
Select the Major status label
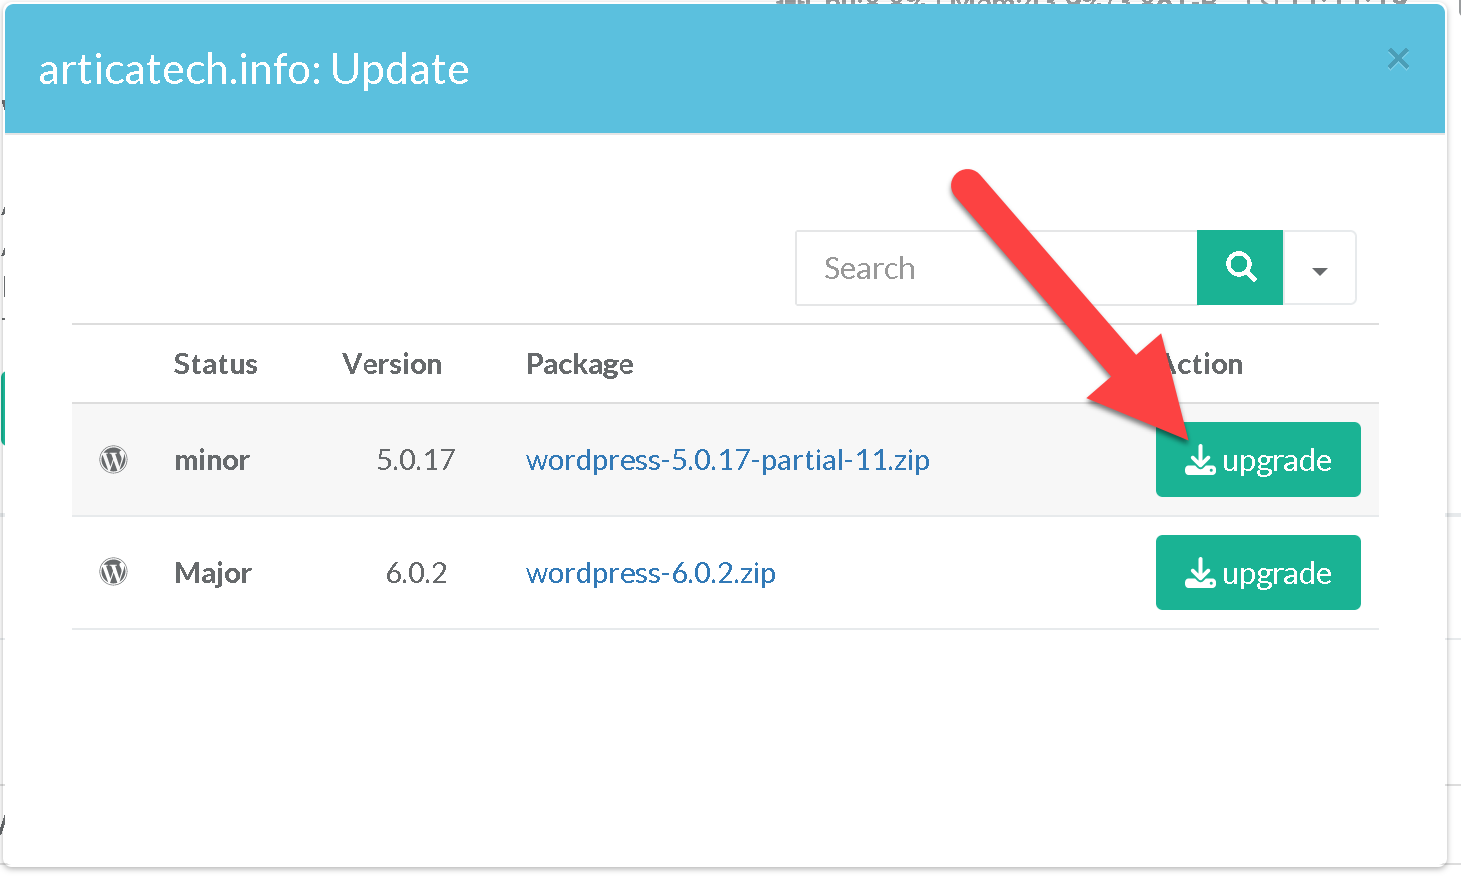[213, 573]
